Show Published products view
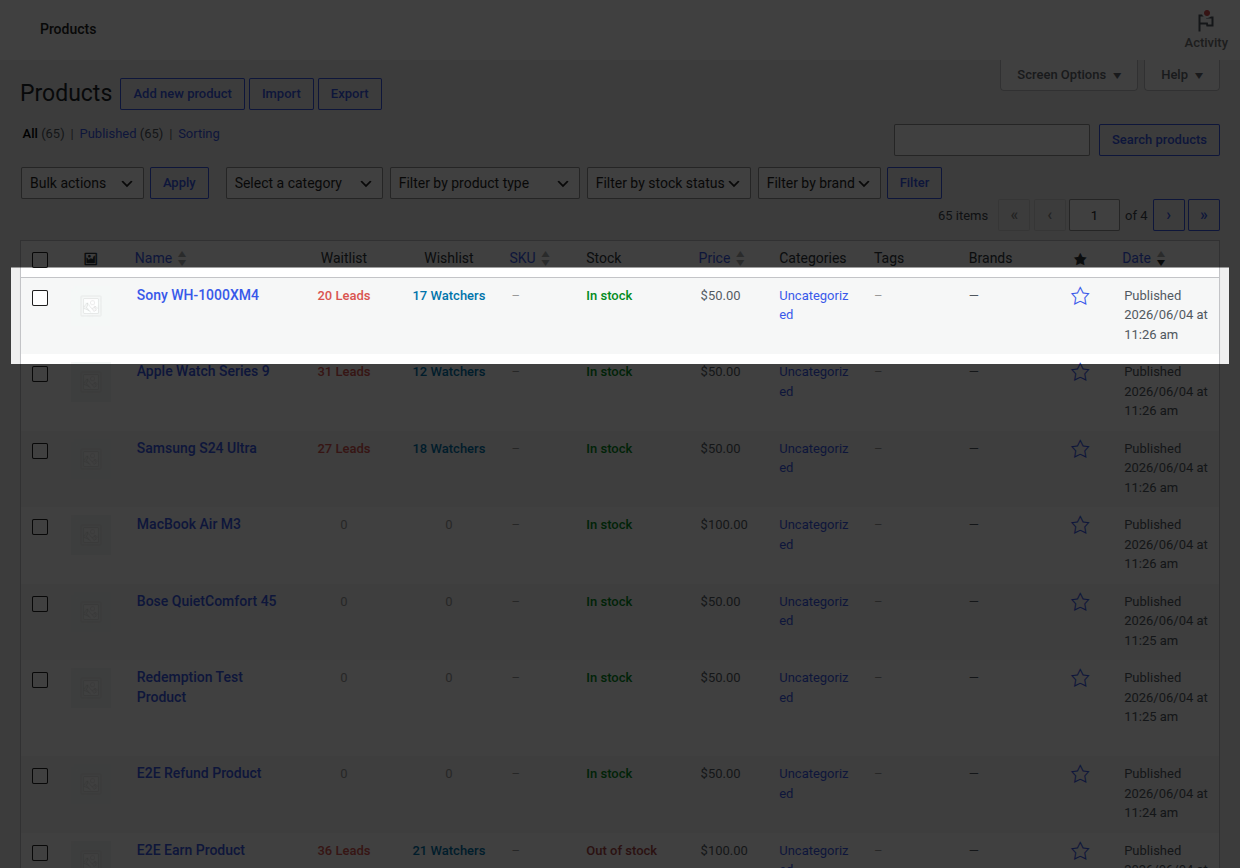 pyautogui.click(x=121, y=134)
